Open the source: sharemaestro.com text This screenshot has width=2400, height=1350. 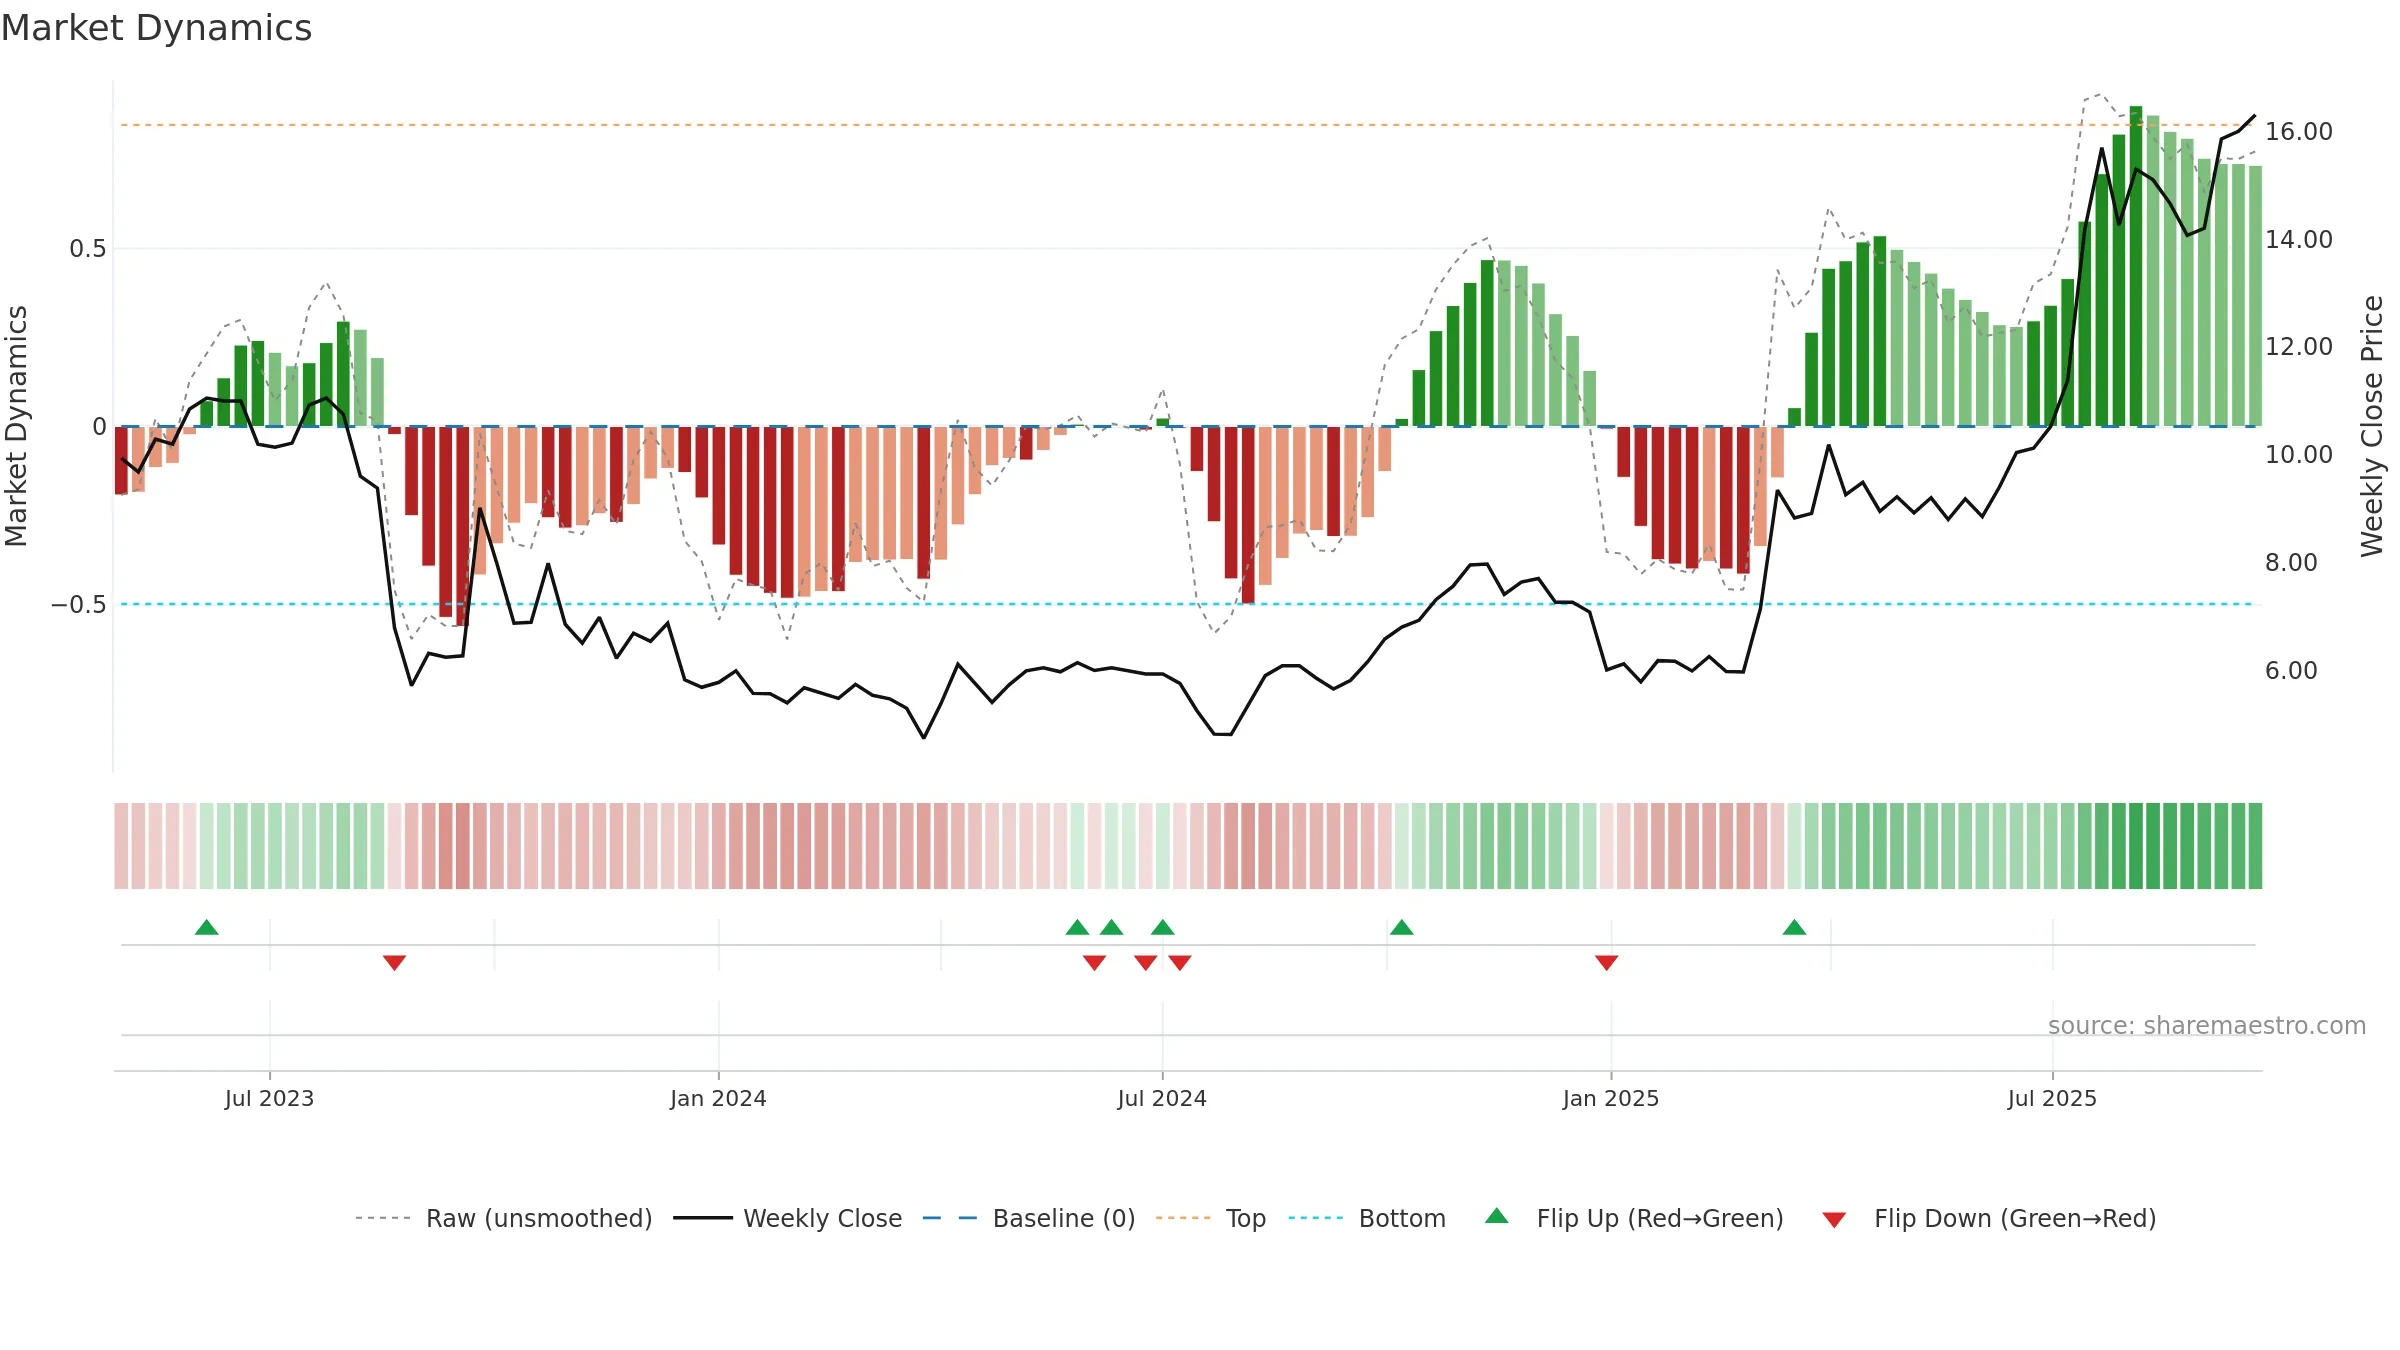(2207, 1025)
